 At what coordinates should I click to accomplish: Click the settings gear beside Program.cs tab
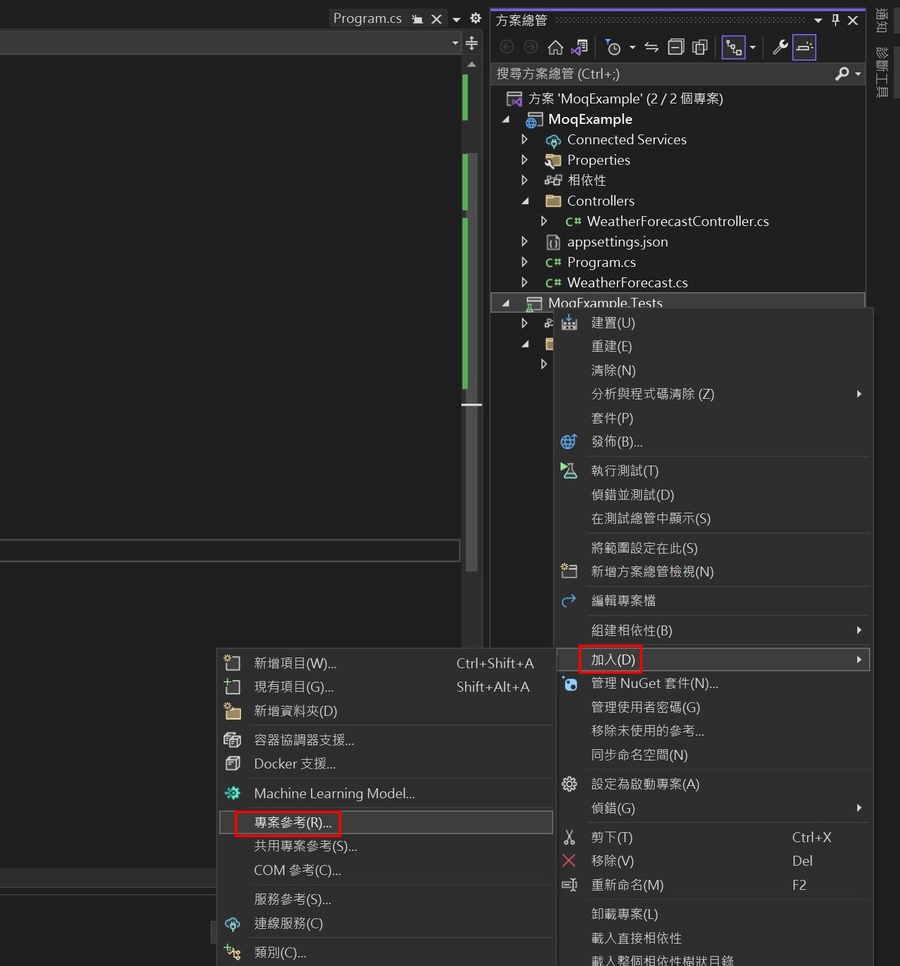point(475,19)
